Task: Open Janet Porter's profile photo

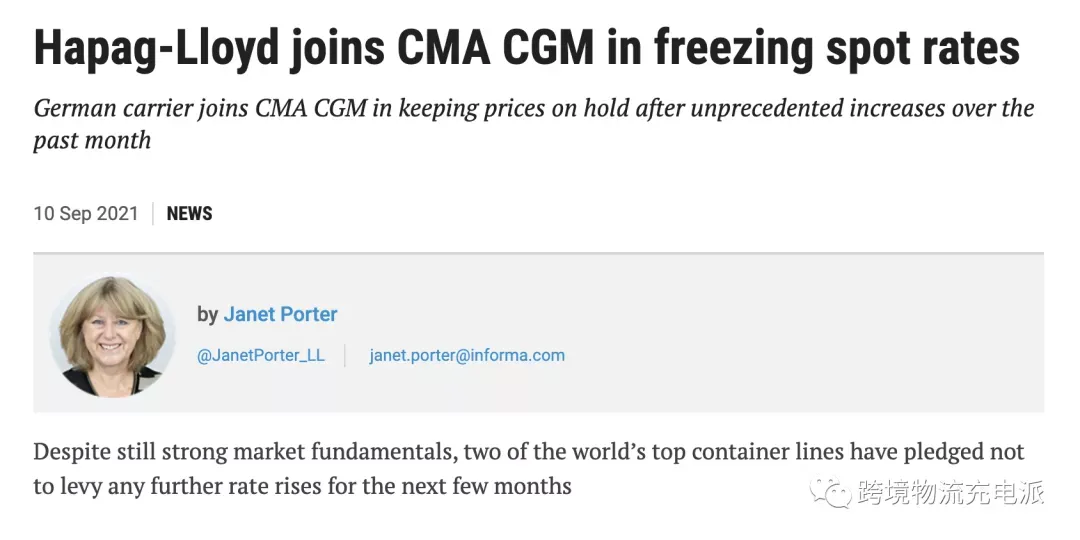Action: pos(112,335)
